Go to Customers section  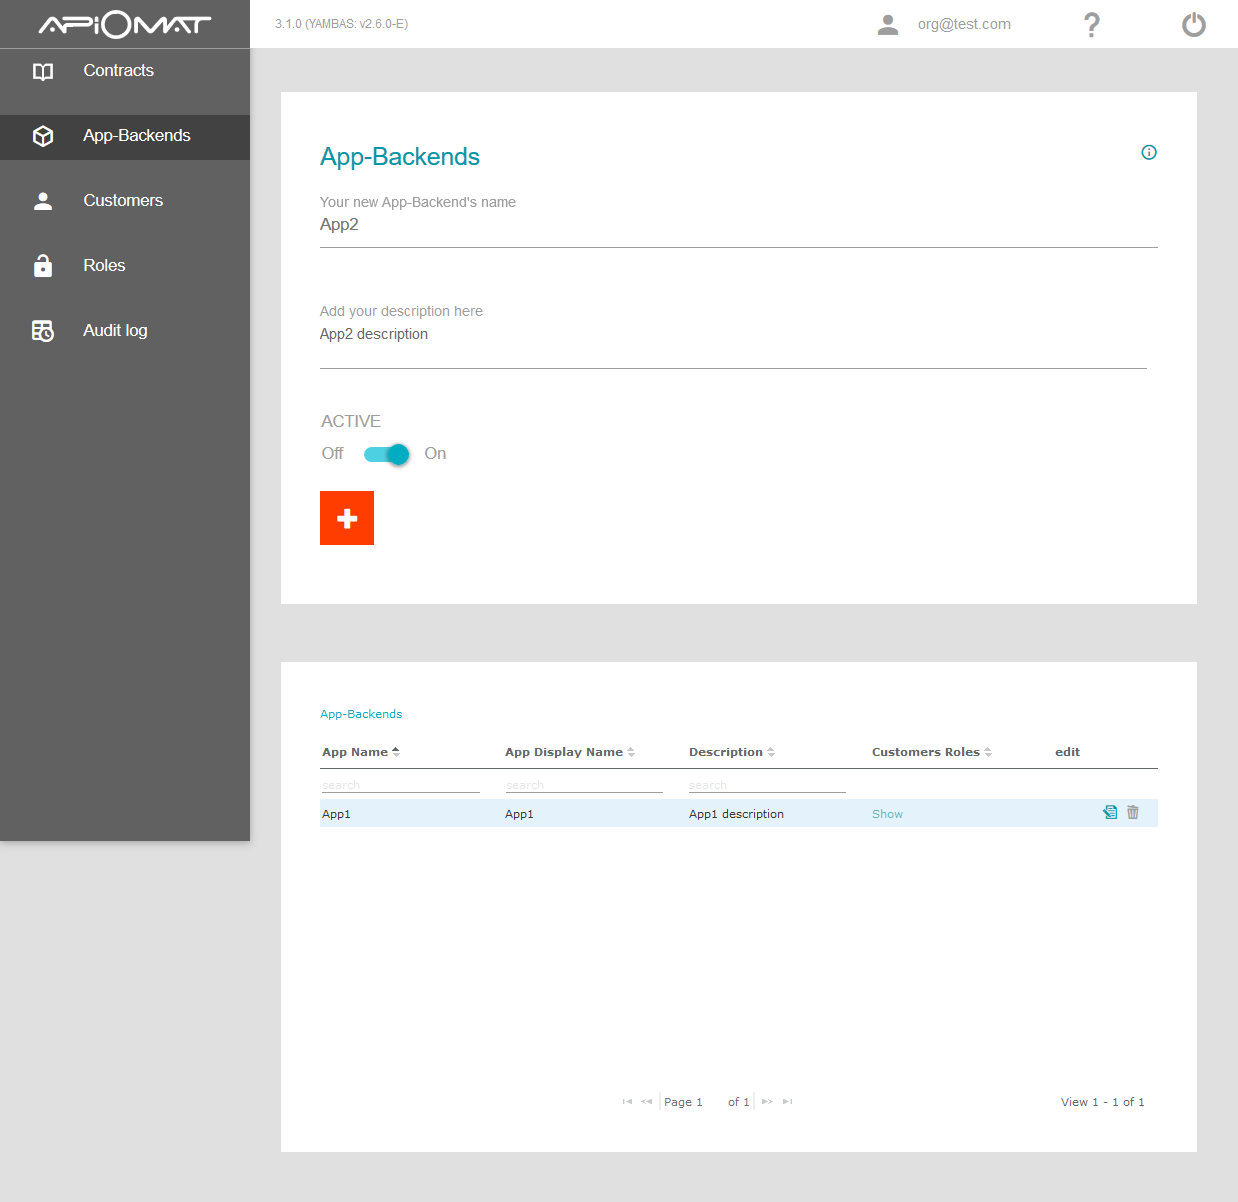(122, 201)
